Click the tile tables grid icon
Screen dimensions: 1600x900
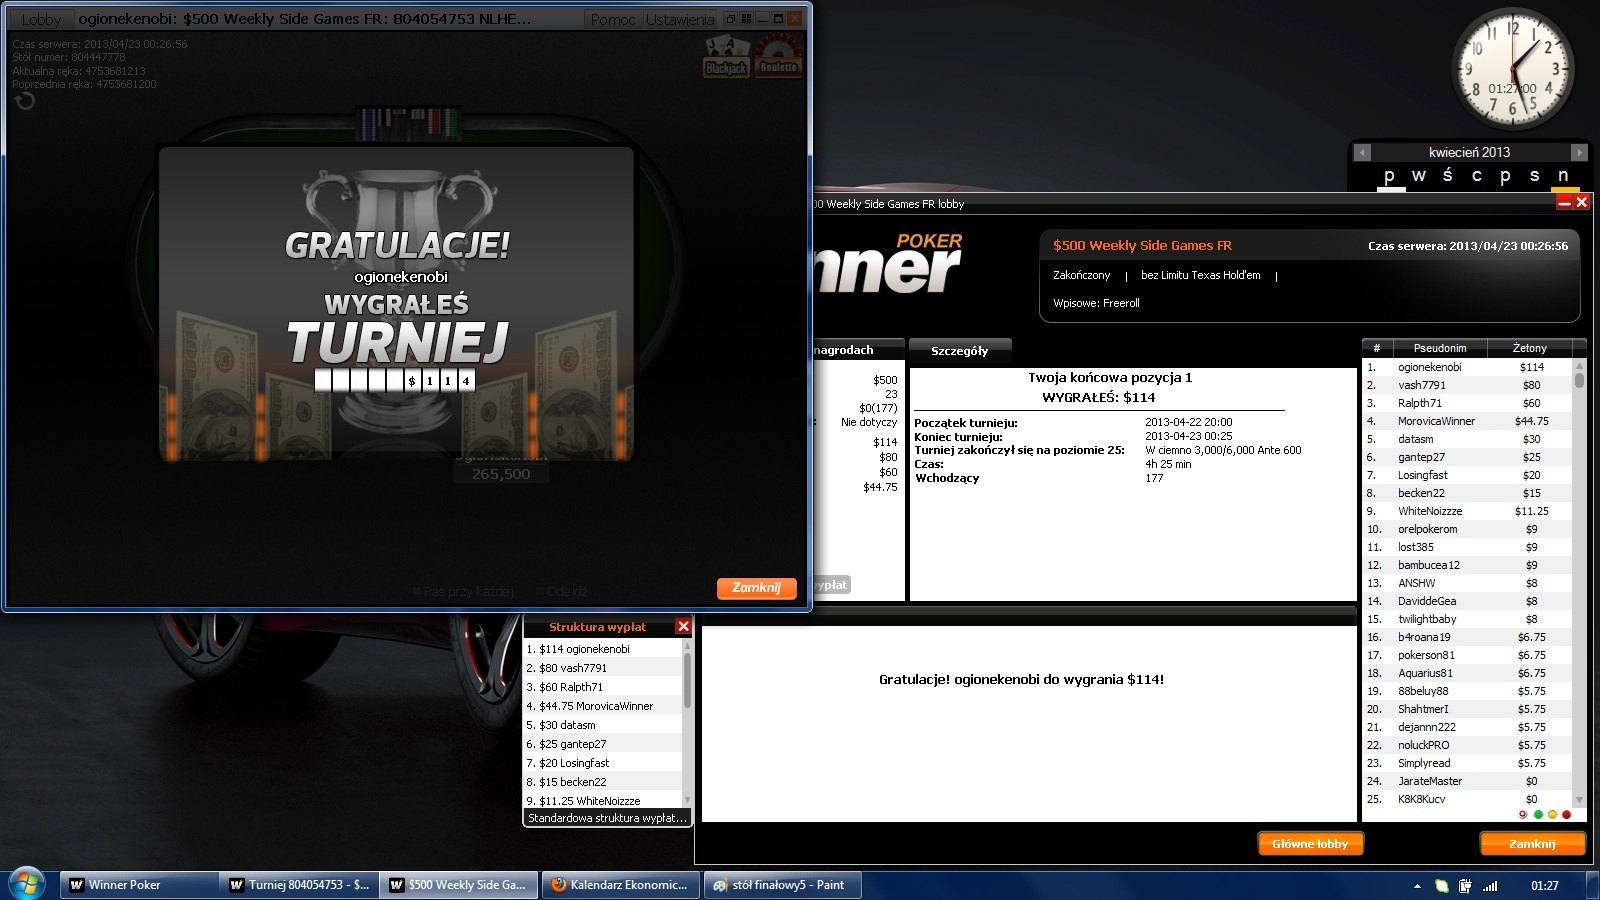tap(746, 19)
